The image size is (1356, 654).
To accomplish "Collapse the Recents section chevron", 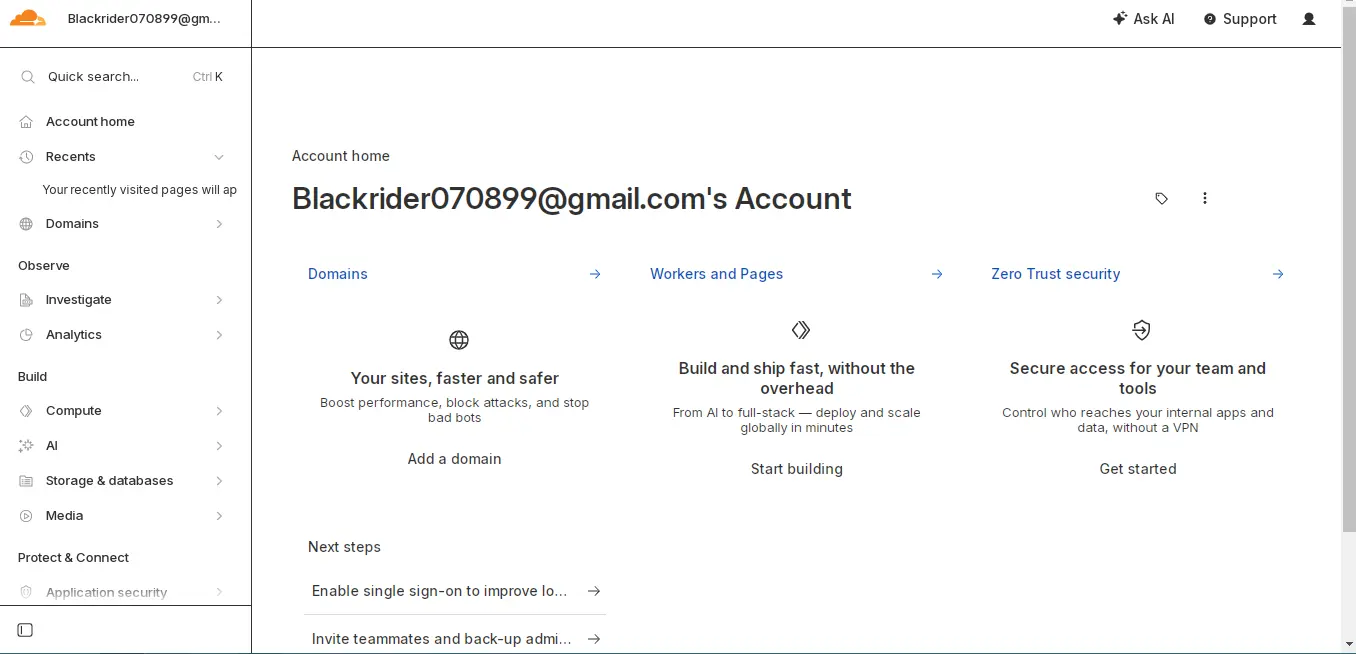I will (219, 157).
